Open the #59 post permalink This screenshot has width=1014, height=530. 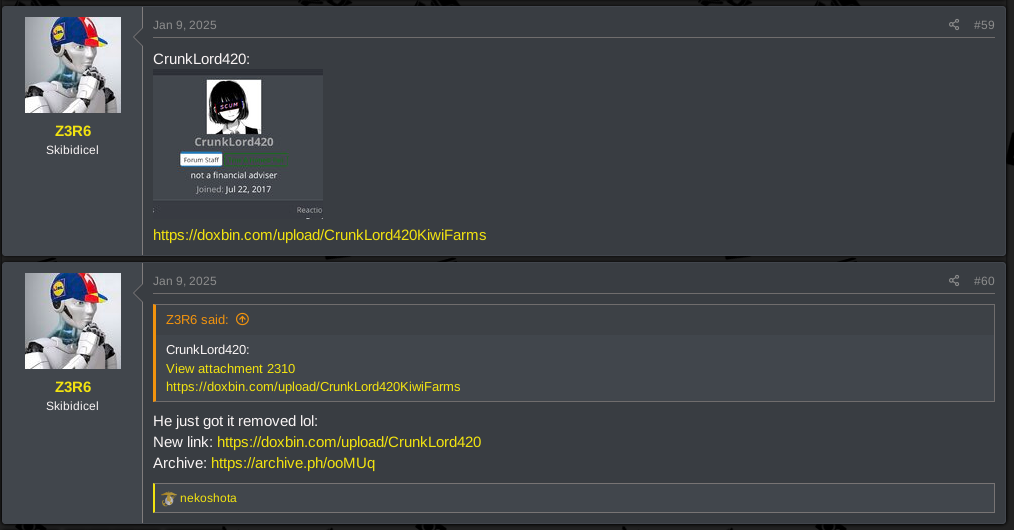pyautogui.click(x=984, y=25)
